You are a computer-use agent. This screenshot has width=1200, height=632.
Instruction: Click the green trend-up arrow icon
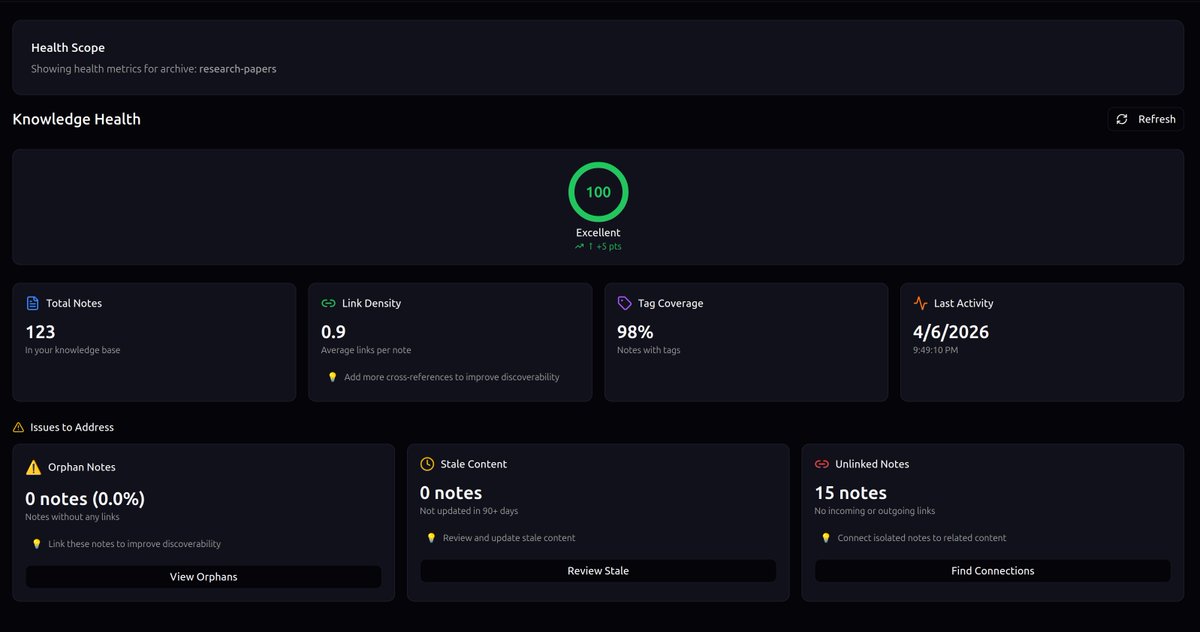point(579,246)
